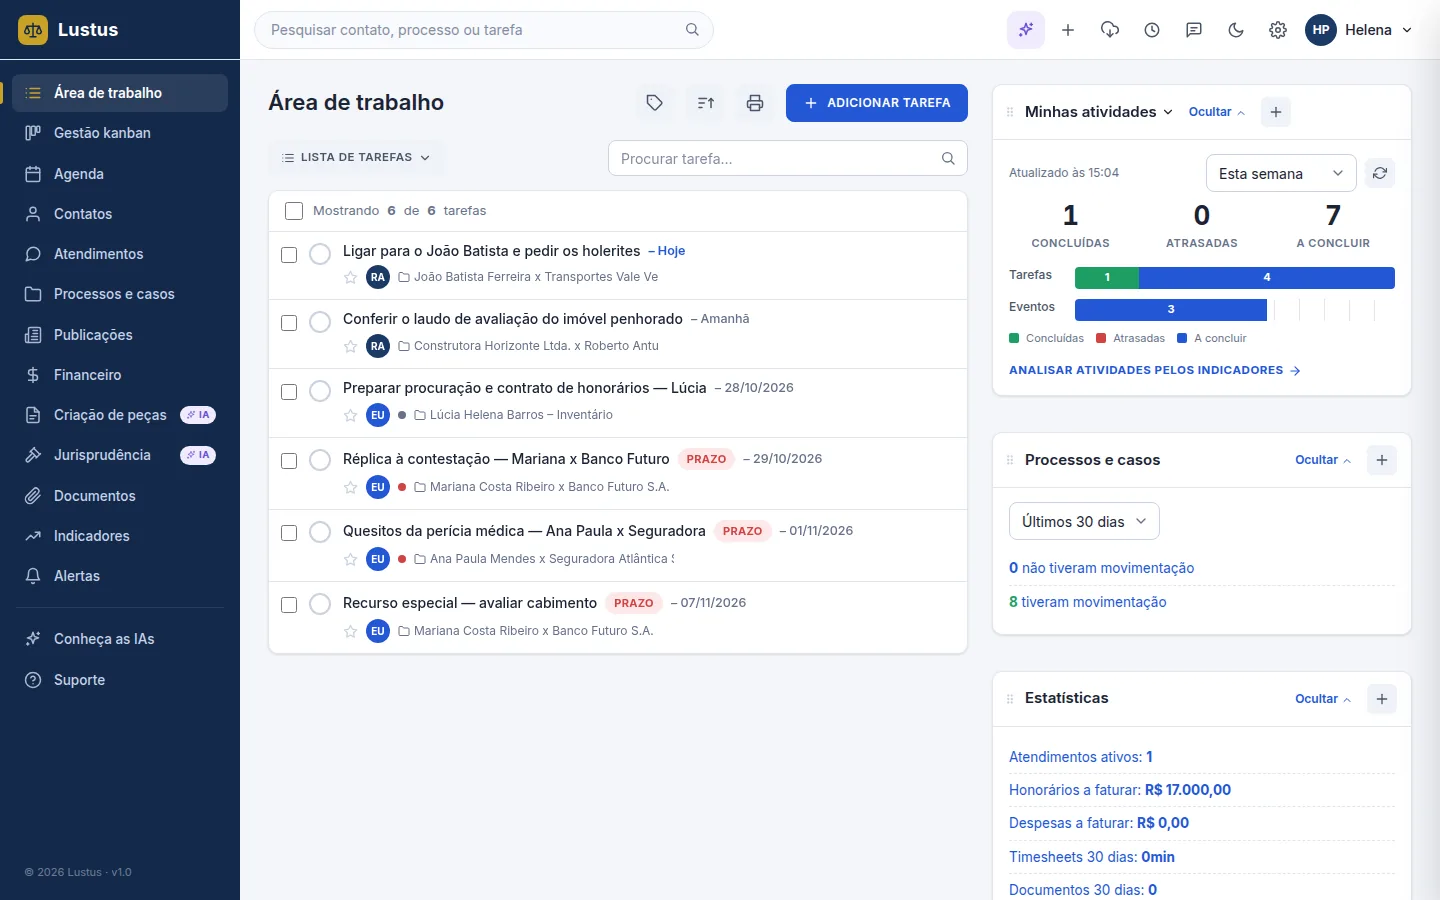Image resolution: width=1440 pixels, height=900 pixels.
Task: Click the AI sparkle icon in top bar
Action: coord(1026,30)
